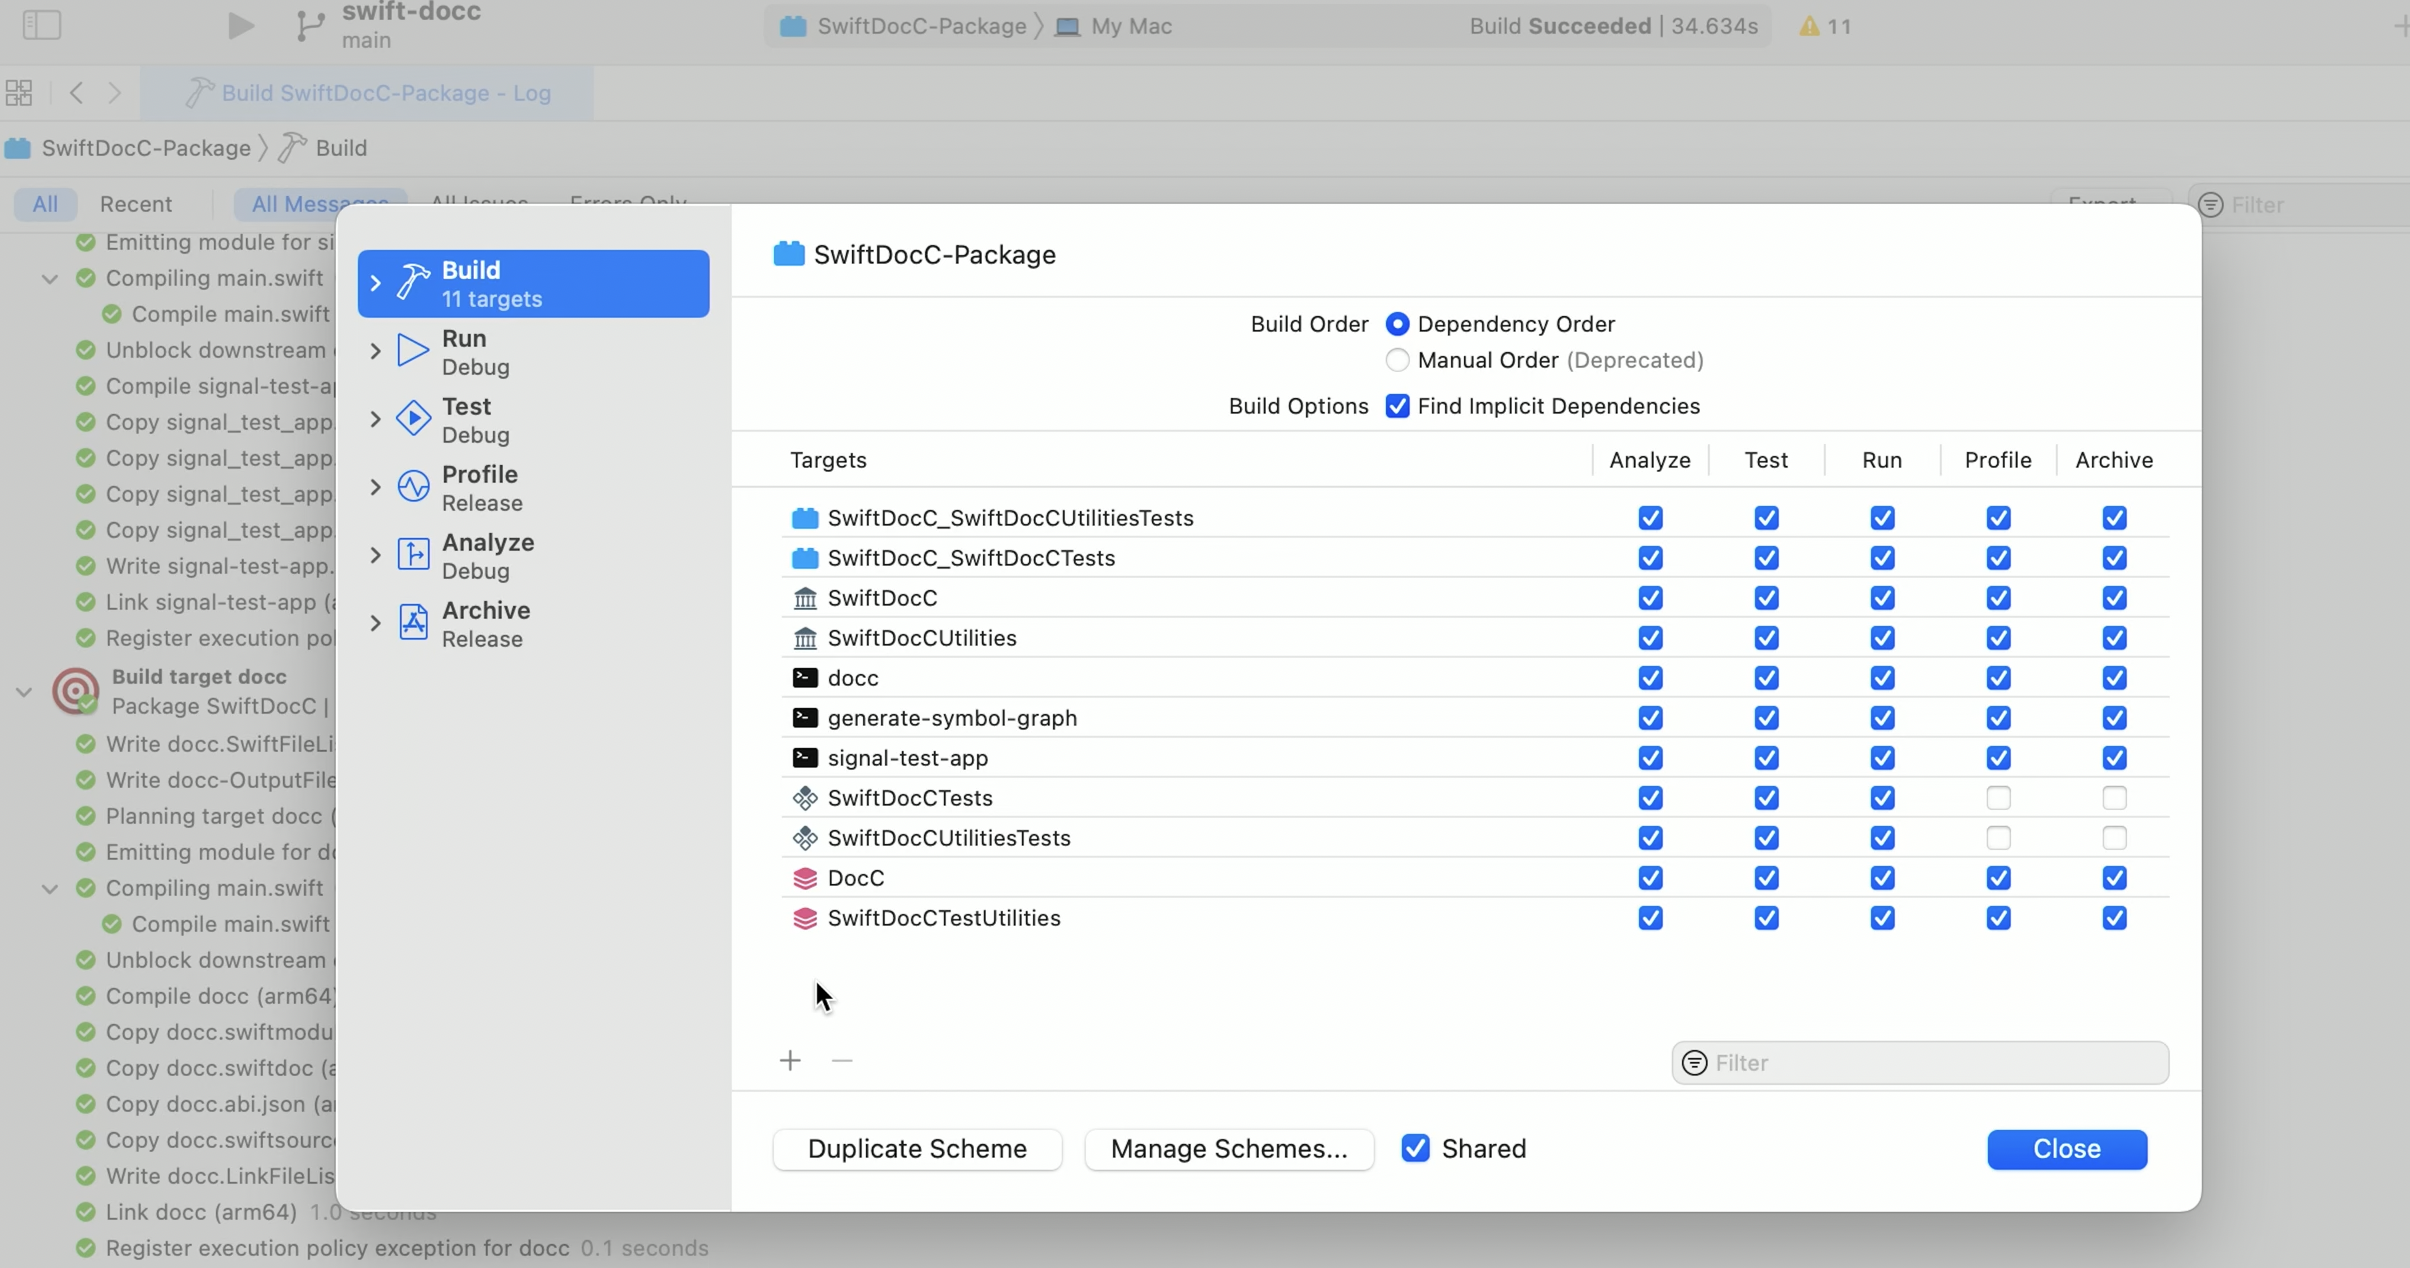Expand the Archive Release disclosure chevron
The image size is (2410, 1268).
point(375,624)
